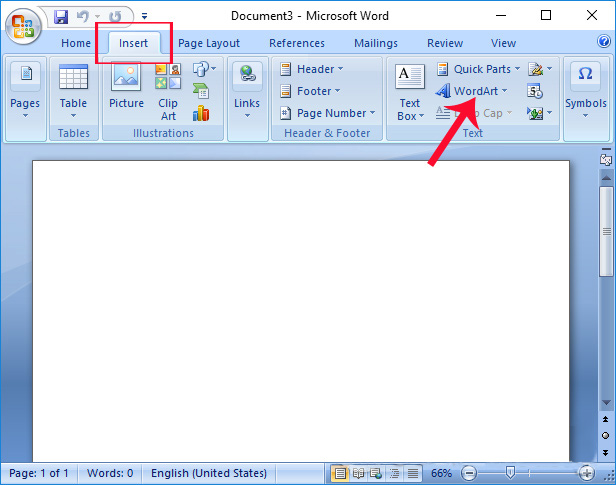Open the Page Layout tab
The width and height of the screenshot is (616, 485).
[x=209, y=43]
